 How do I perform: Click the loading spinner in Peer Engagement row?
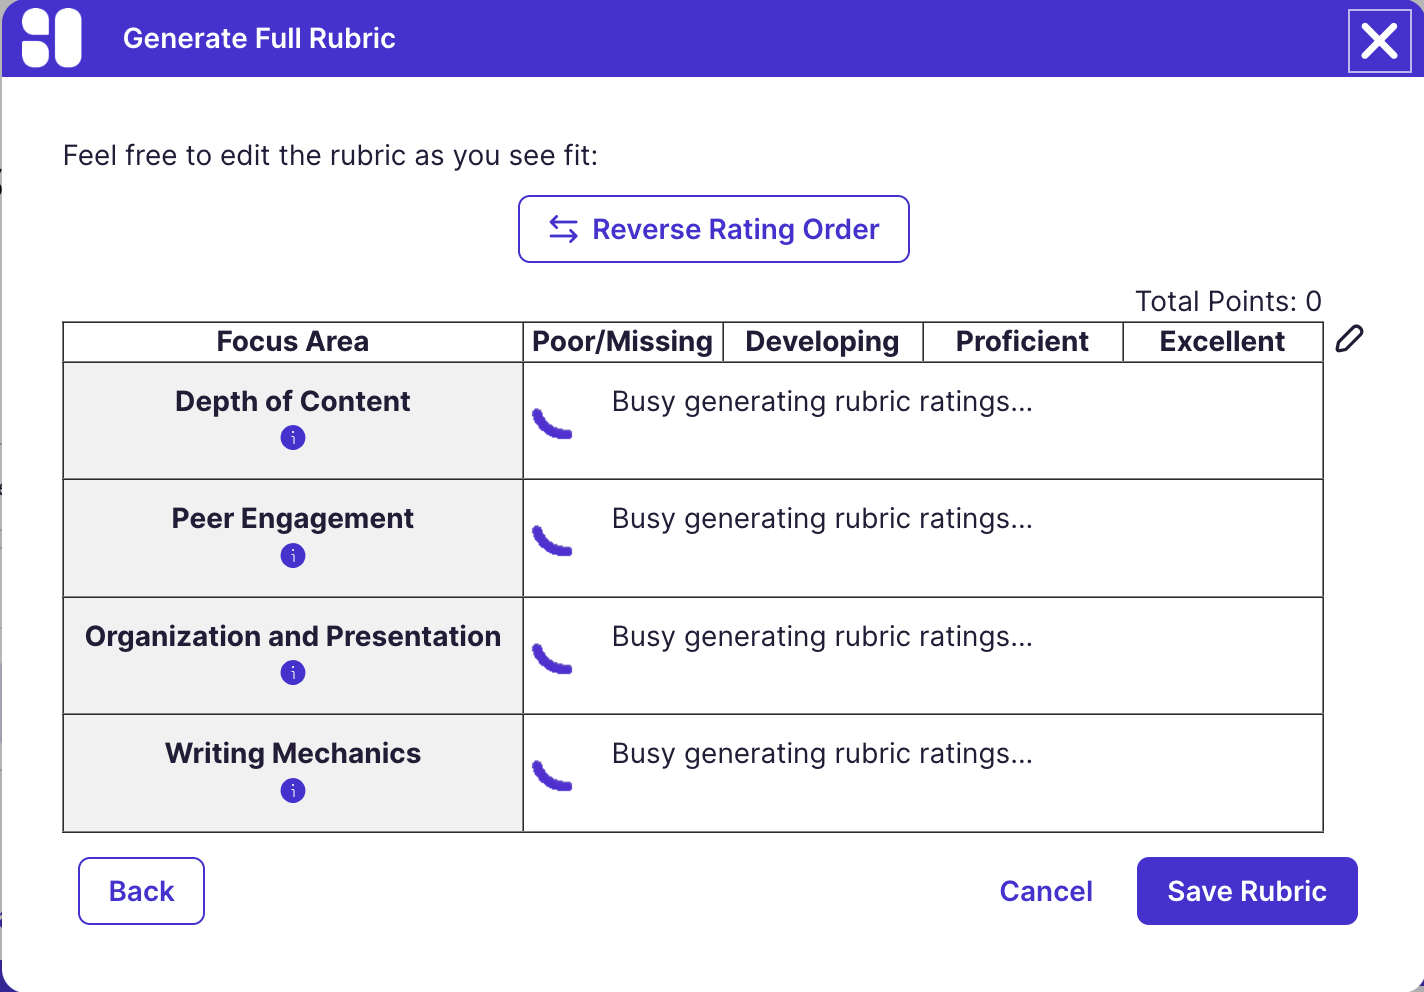pos(552,540)
